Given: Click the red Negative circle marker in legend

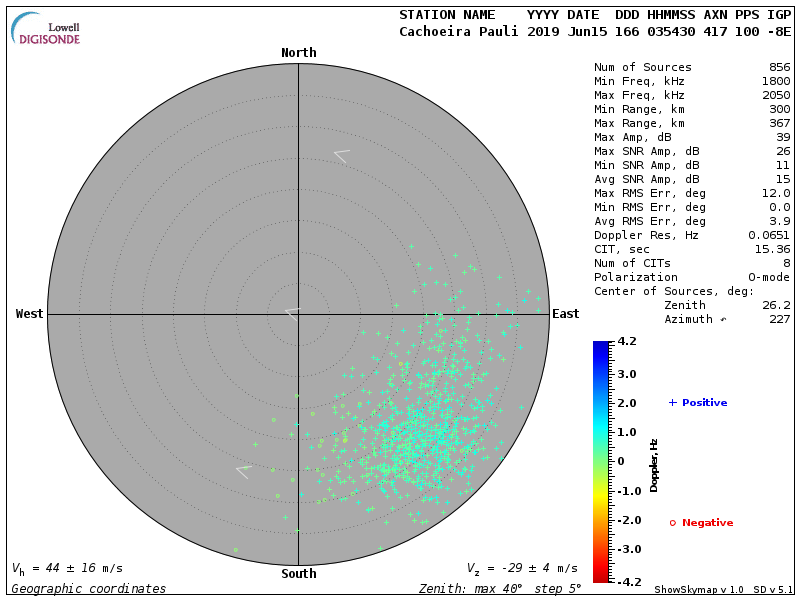Looking at the screenshot, I should [x=673, y=523].
